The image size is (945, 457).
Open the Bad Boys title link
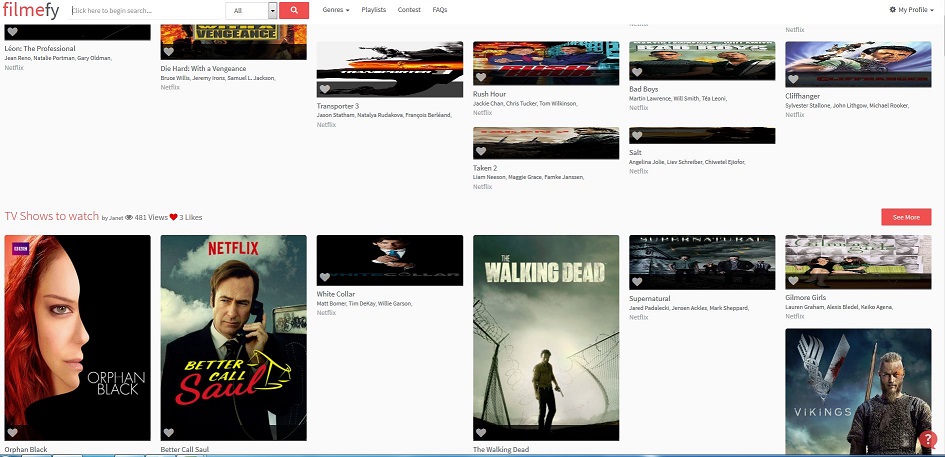tap(644, 89)
